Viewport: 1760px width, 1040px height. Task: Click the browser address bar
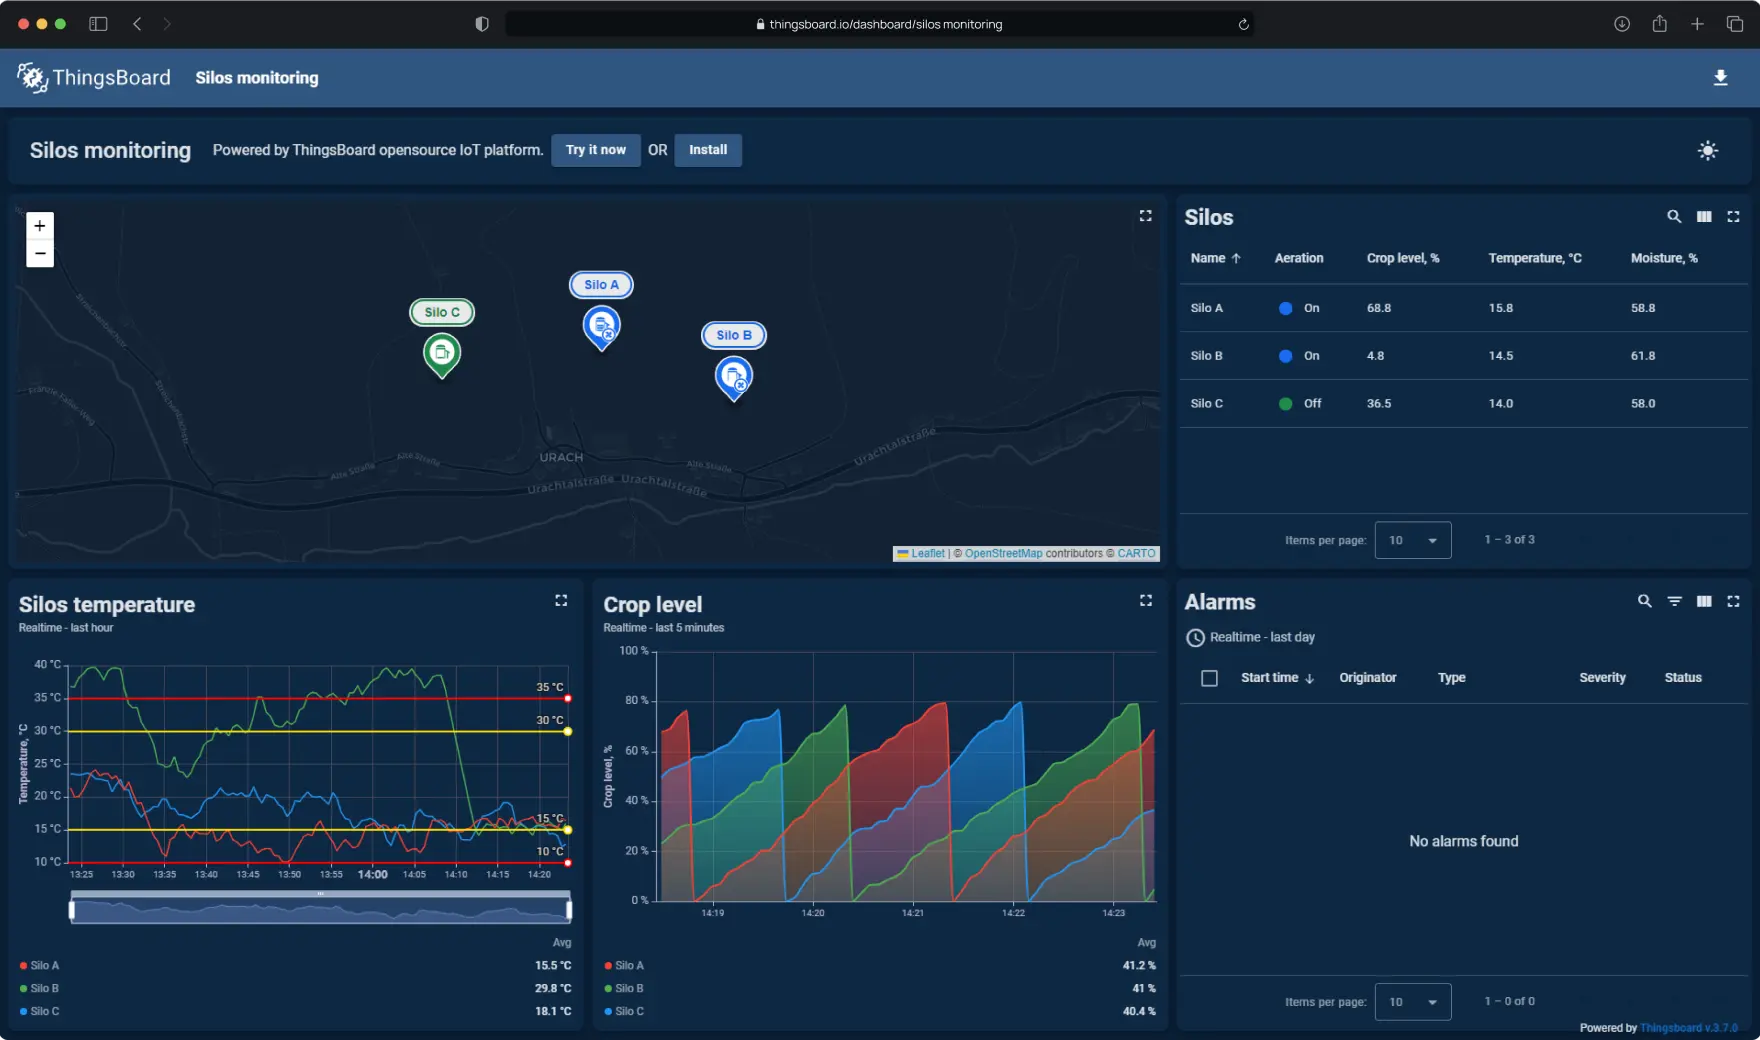click(x=880, y=24)
